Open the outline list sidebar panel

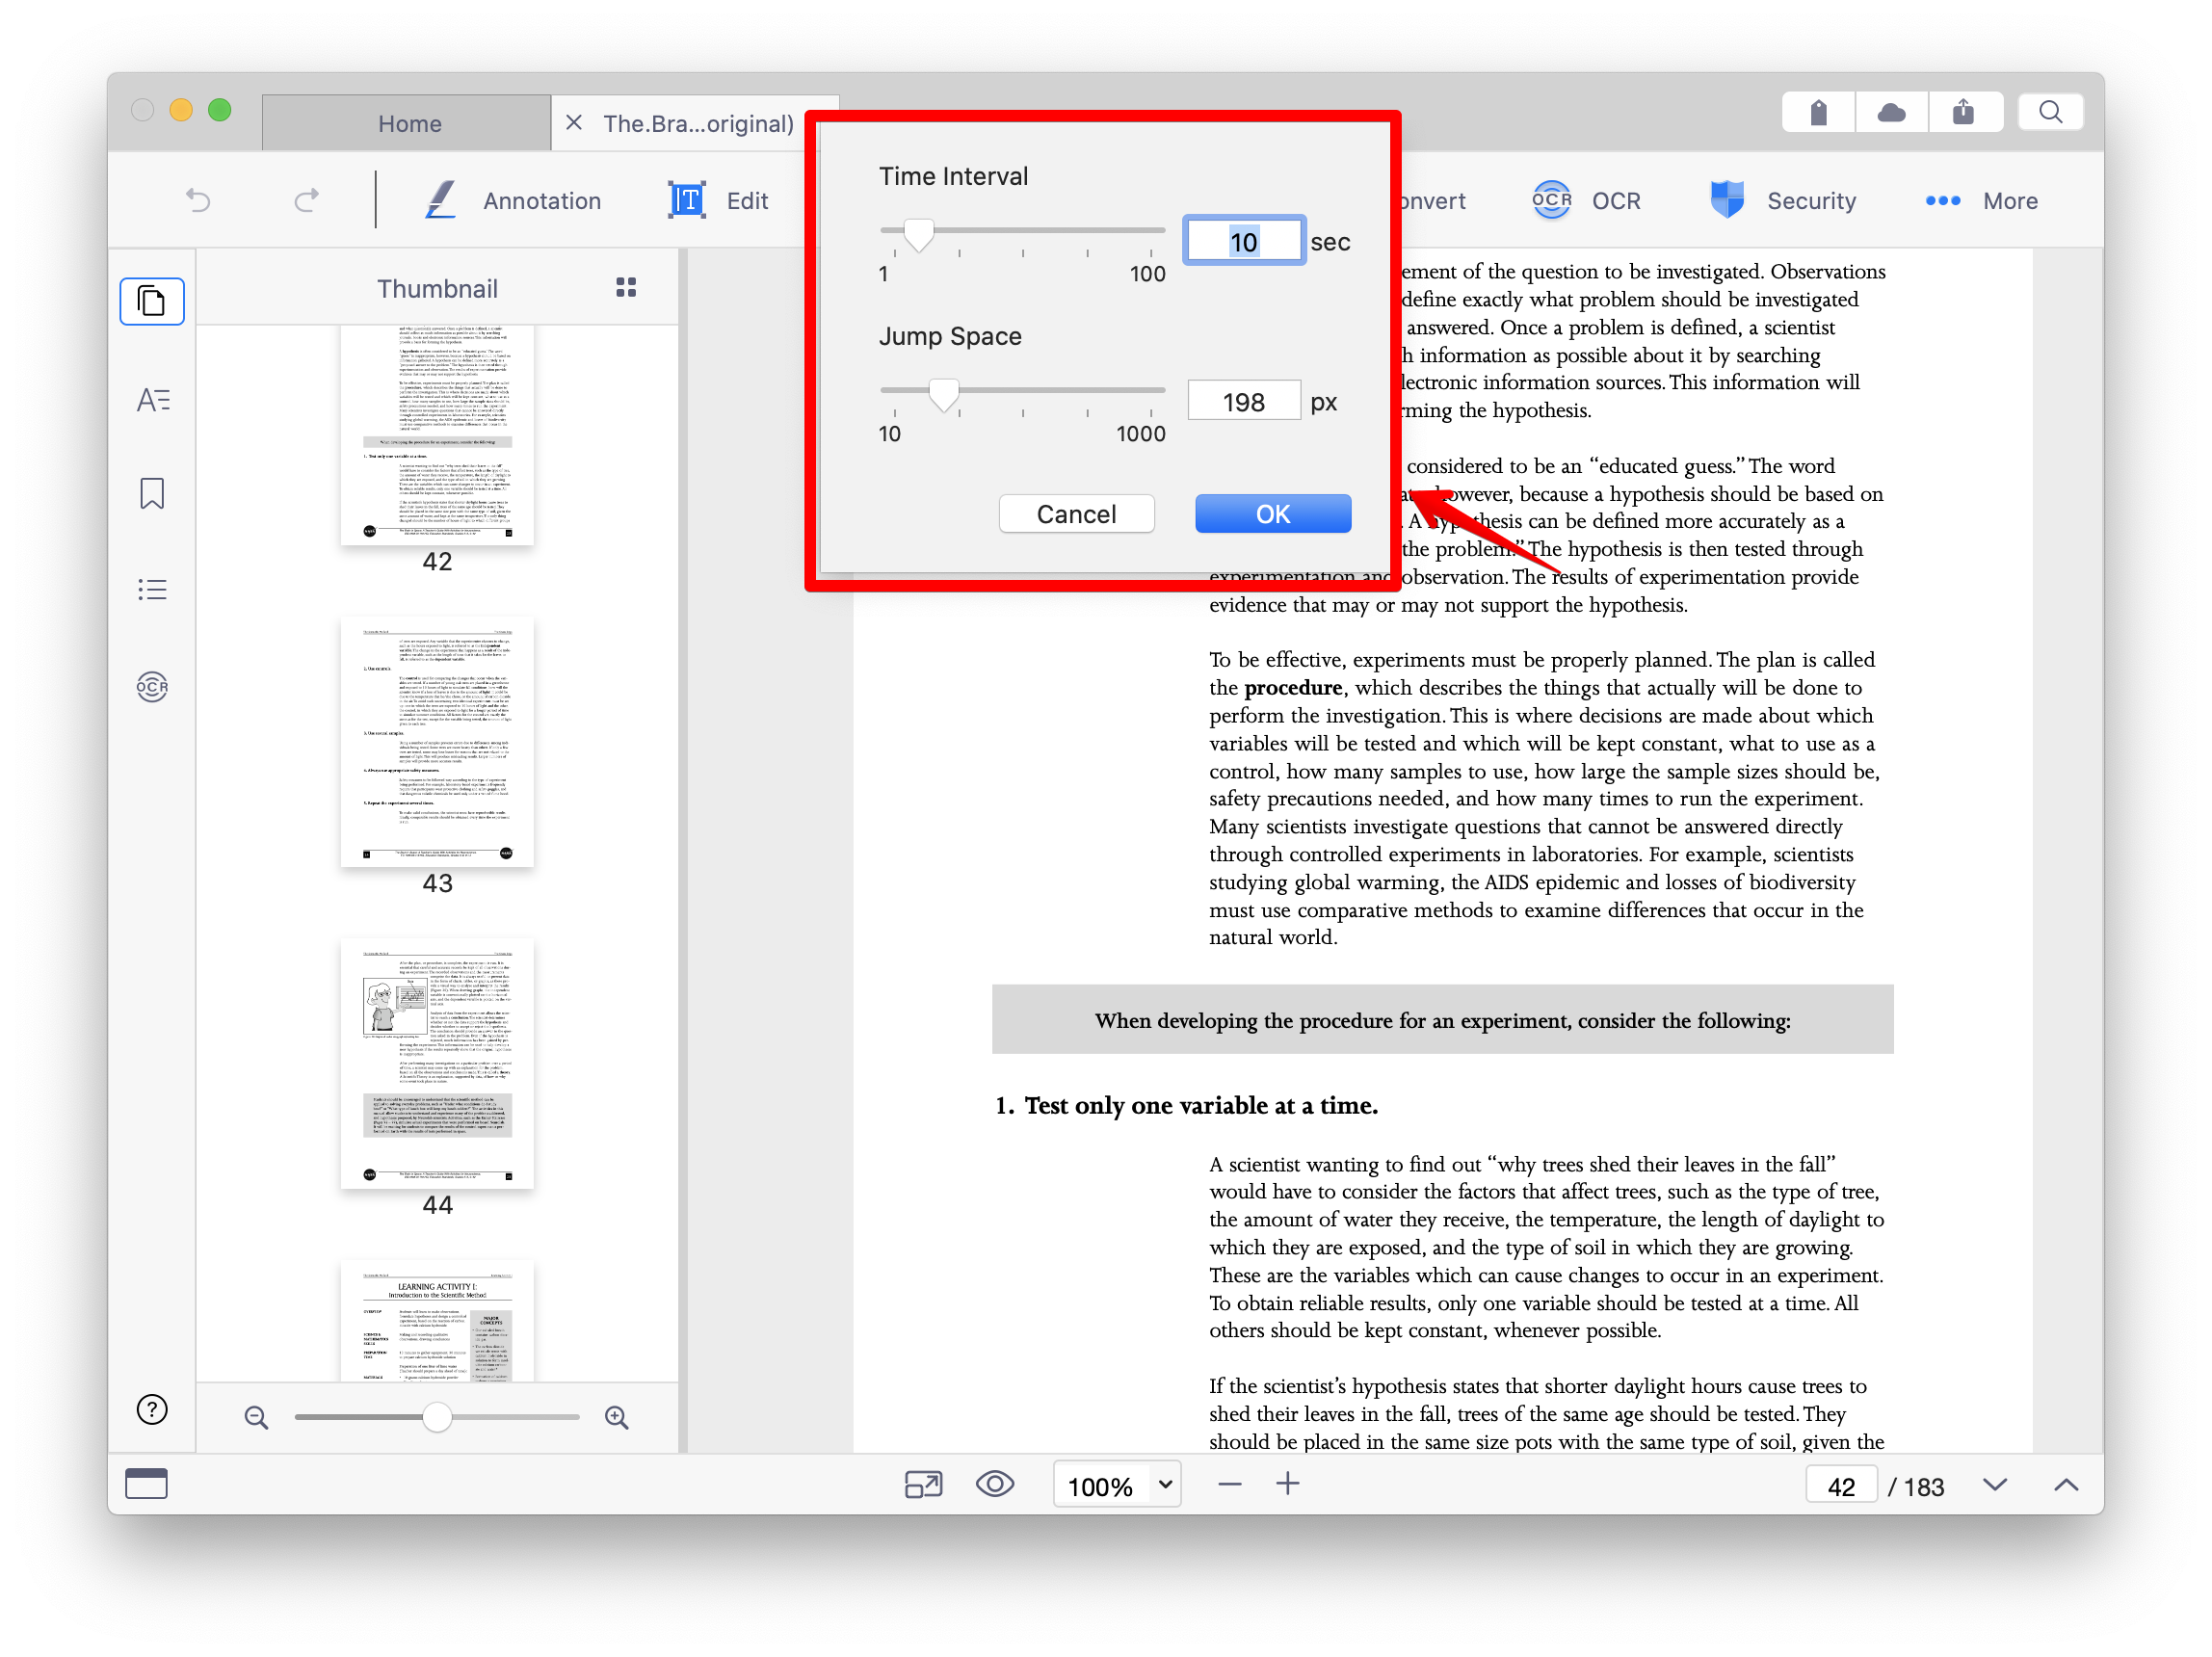[x=152, y=589]
